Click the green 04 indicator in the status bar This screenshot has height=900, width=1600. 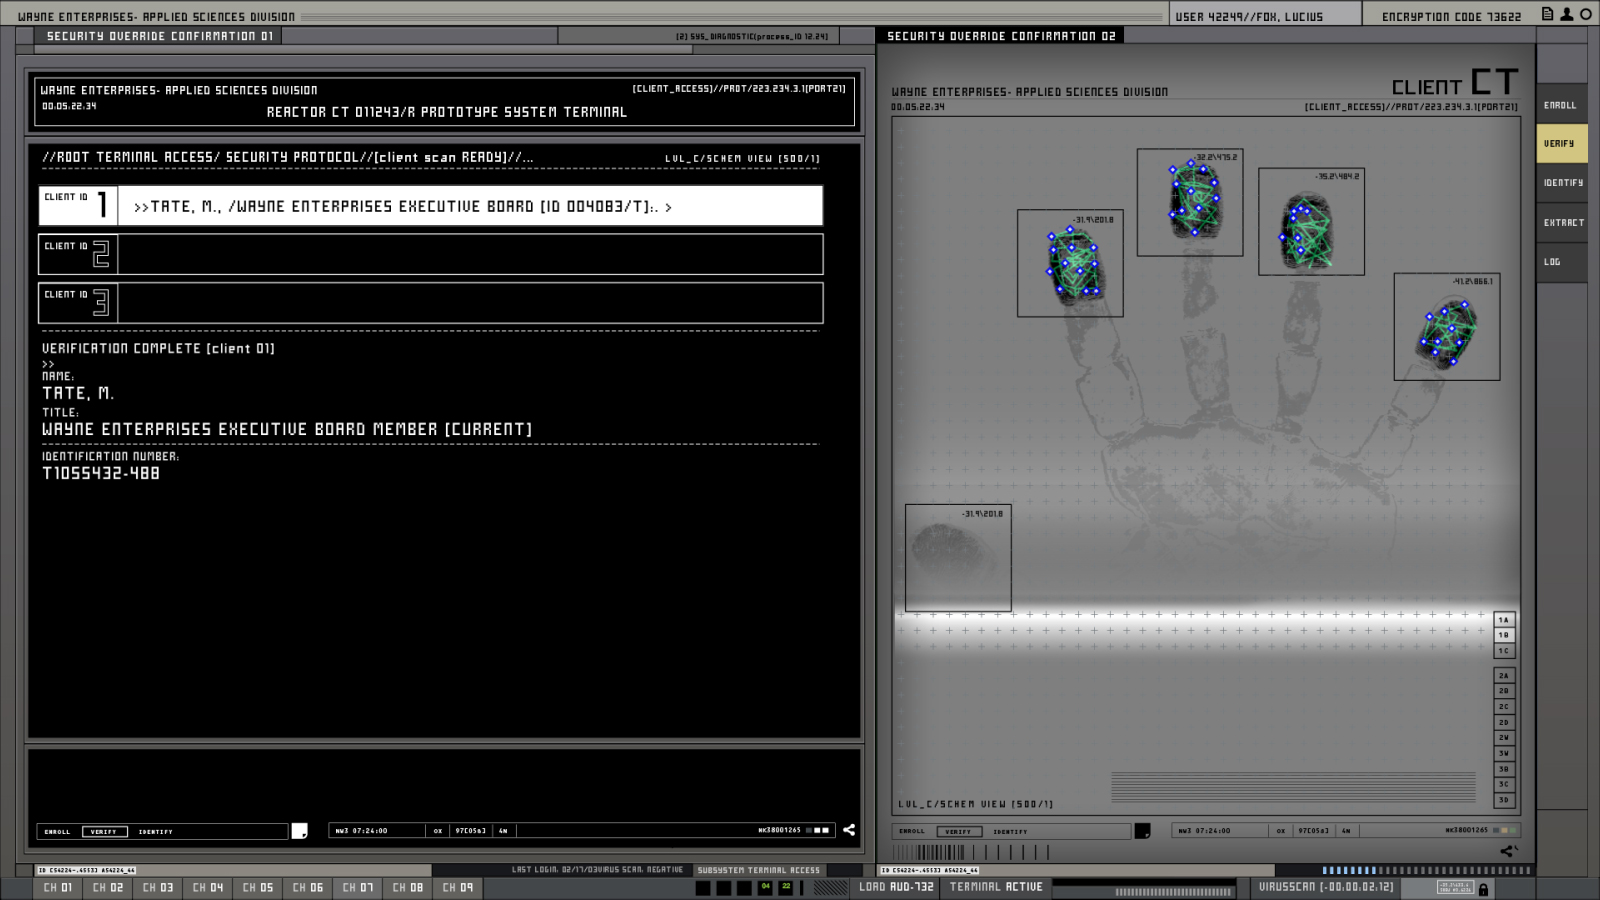tap(765, 887)
